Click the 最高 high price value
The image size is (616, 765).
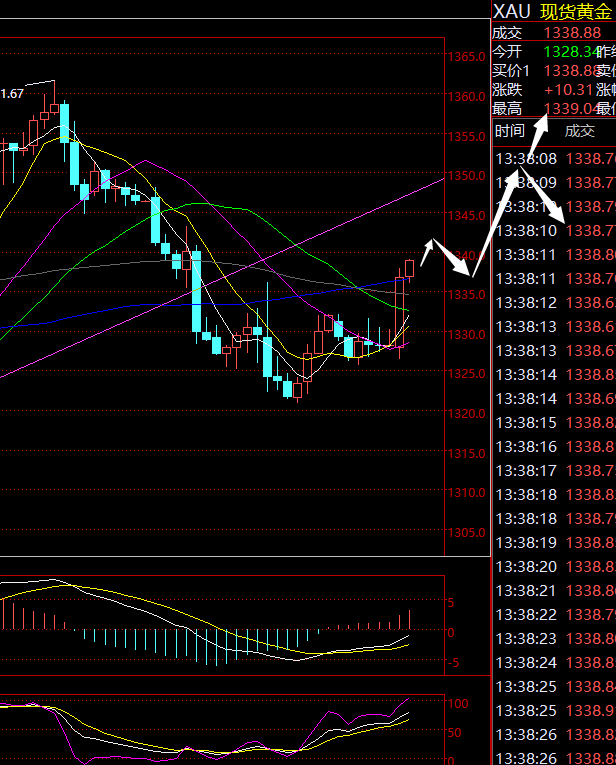click(x=571, y=108)
